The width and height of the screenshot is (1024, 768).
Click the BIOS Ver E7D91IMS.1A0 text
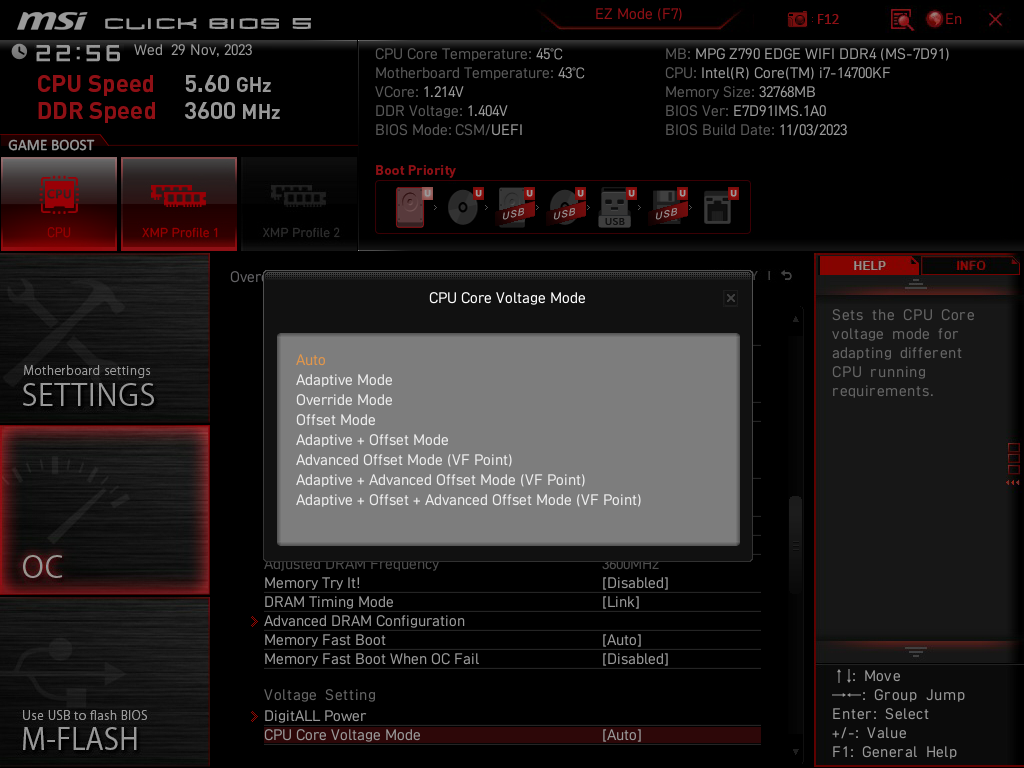click(x=746, y=111)
